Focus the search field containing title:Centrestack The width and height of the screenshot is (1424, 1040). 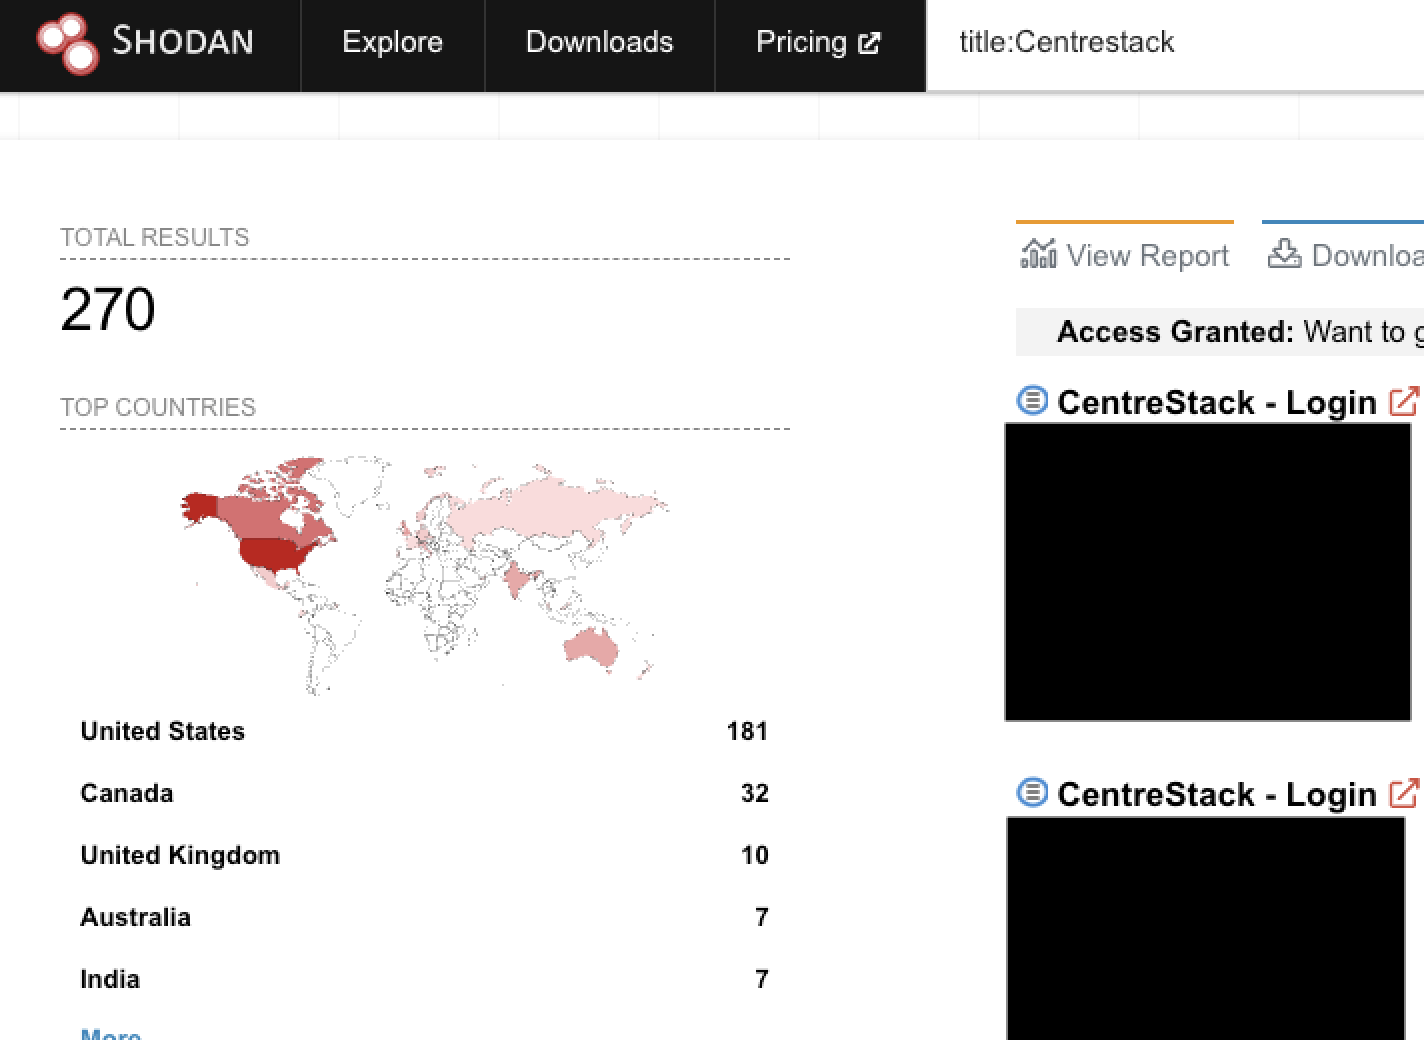click(x=1175, y=42)
